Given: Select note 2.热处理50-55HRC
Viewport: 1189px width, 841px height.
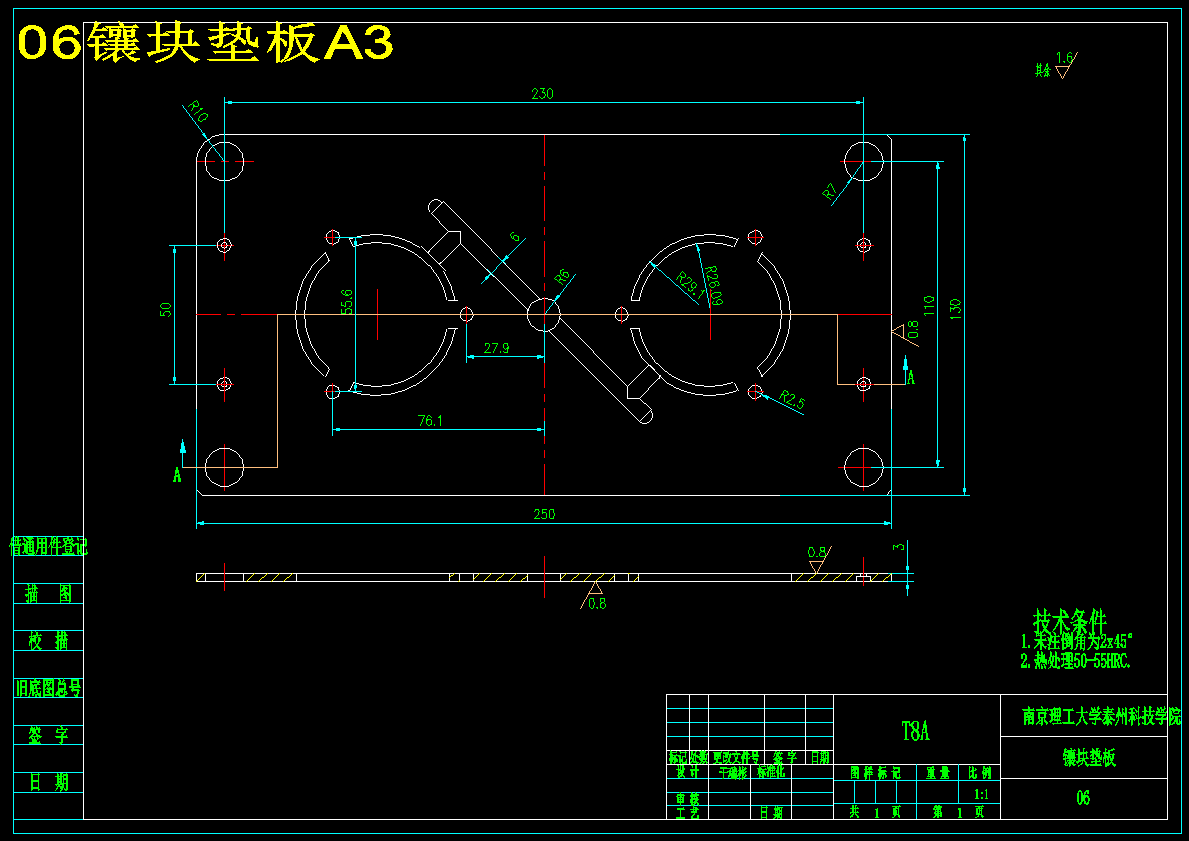Looking at the screenshot, I should [x=1075, y=661].
